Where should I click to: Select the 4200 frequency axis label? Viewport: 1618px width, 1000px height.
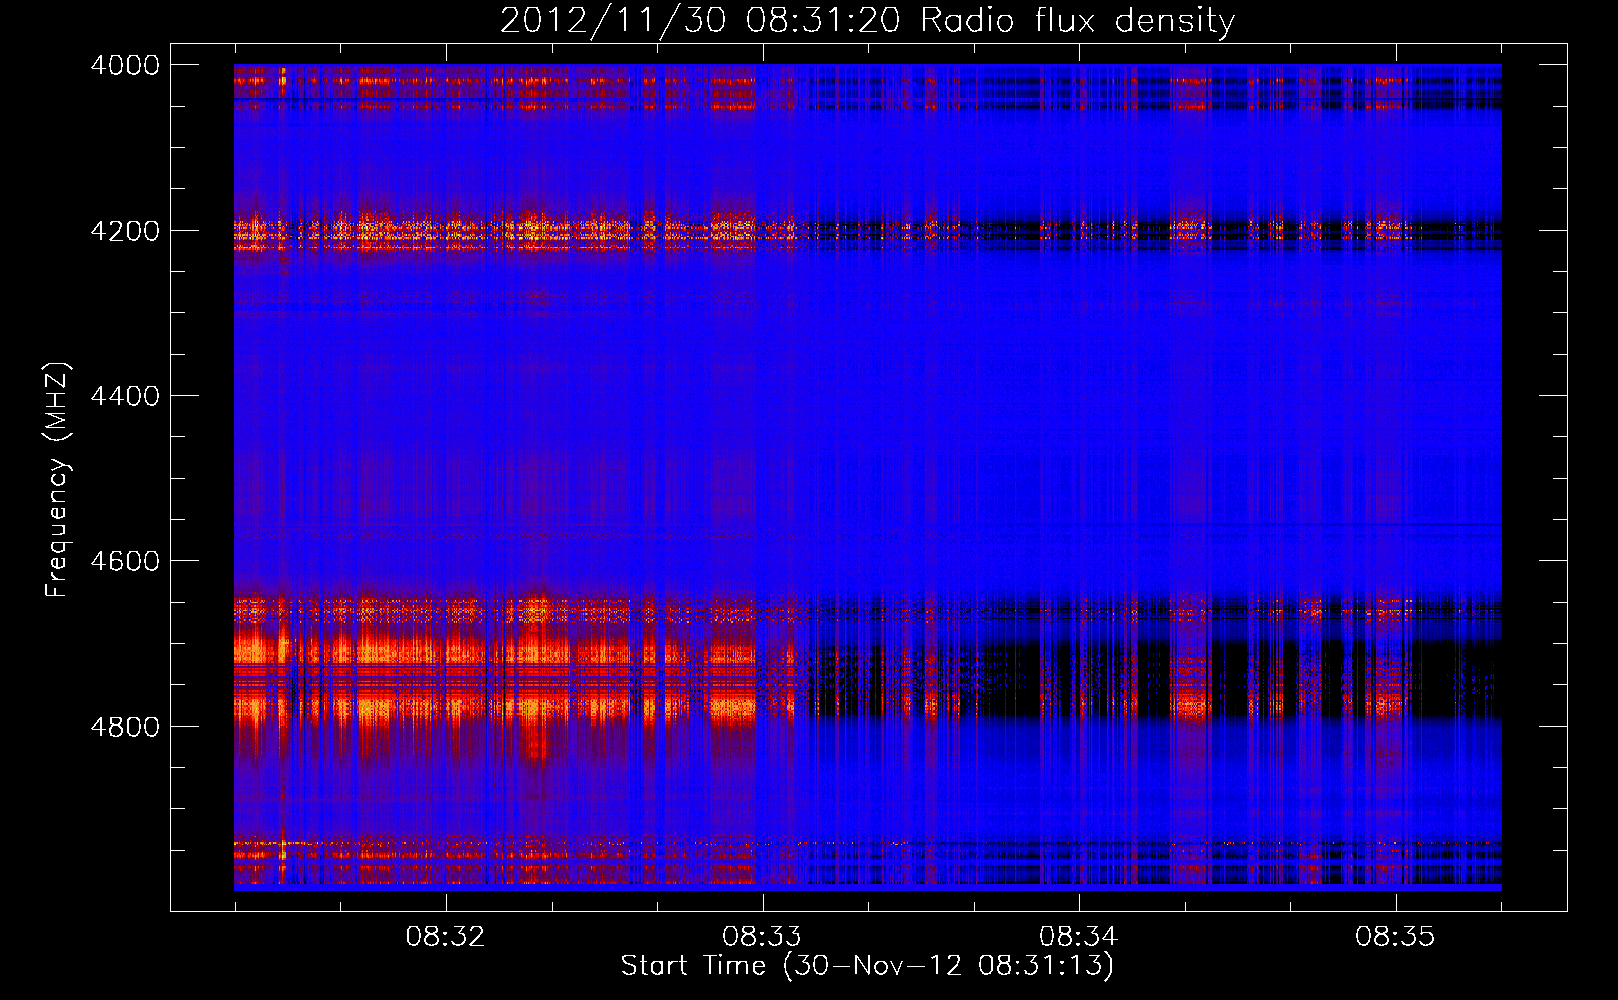125,231
